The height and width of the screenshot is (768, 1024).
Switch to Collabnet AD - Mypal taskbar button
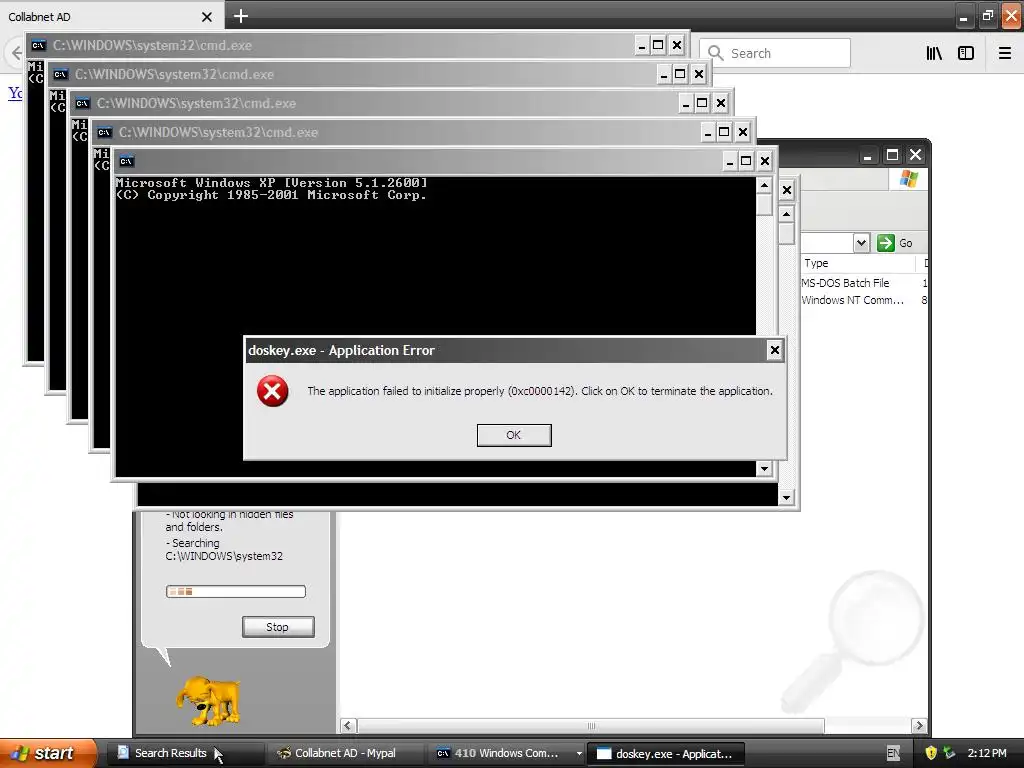tap(345, 753)
